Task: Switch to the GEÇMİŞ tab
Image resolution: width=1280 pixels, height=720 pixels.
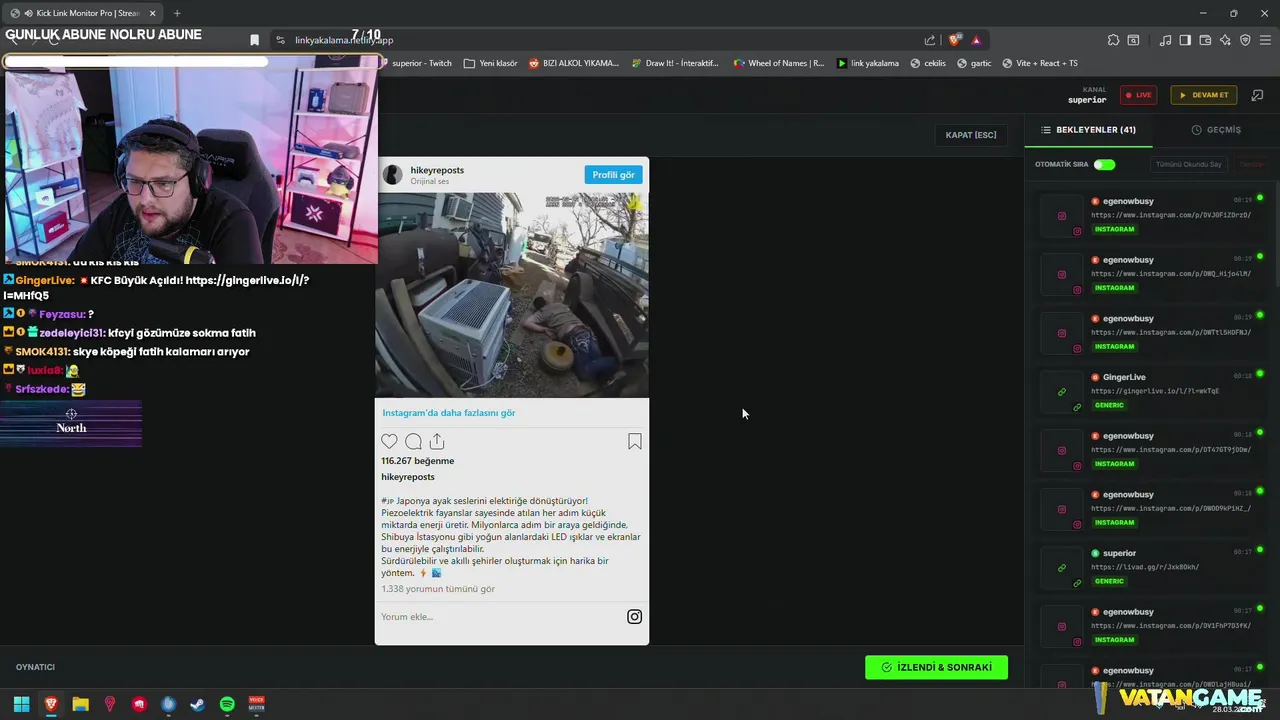Action: [x=1216, y=130]
